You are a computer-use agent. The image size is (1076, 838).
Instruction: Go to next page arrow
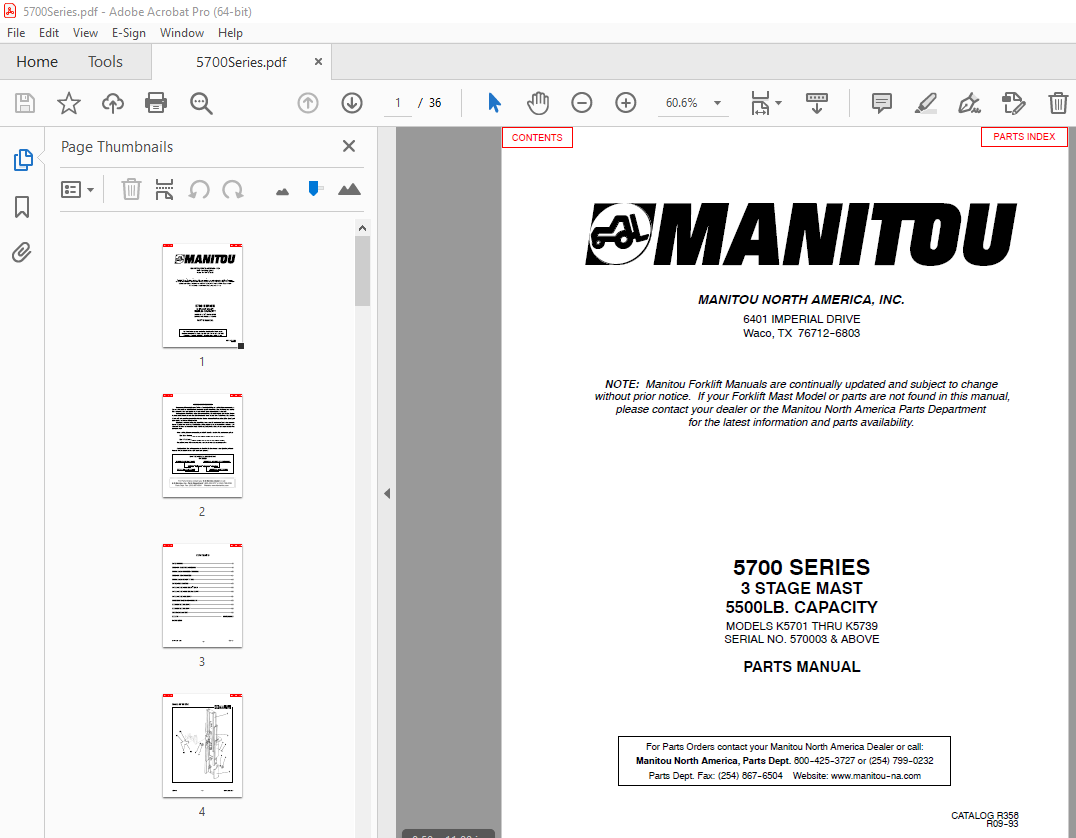click(x=352, y=103)
